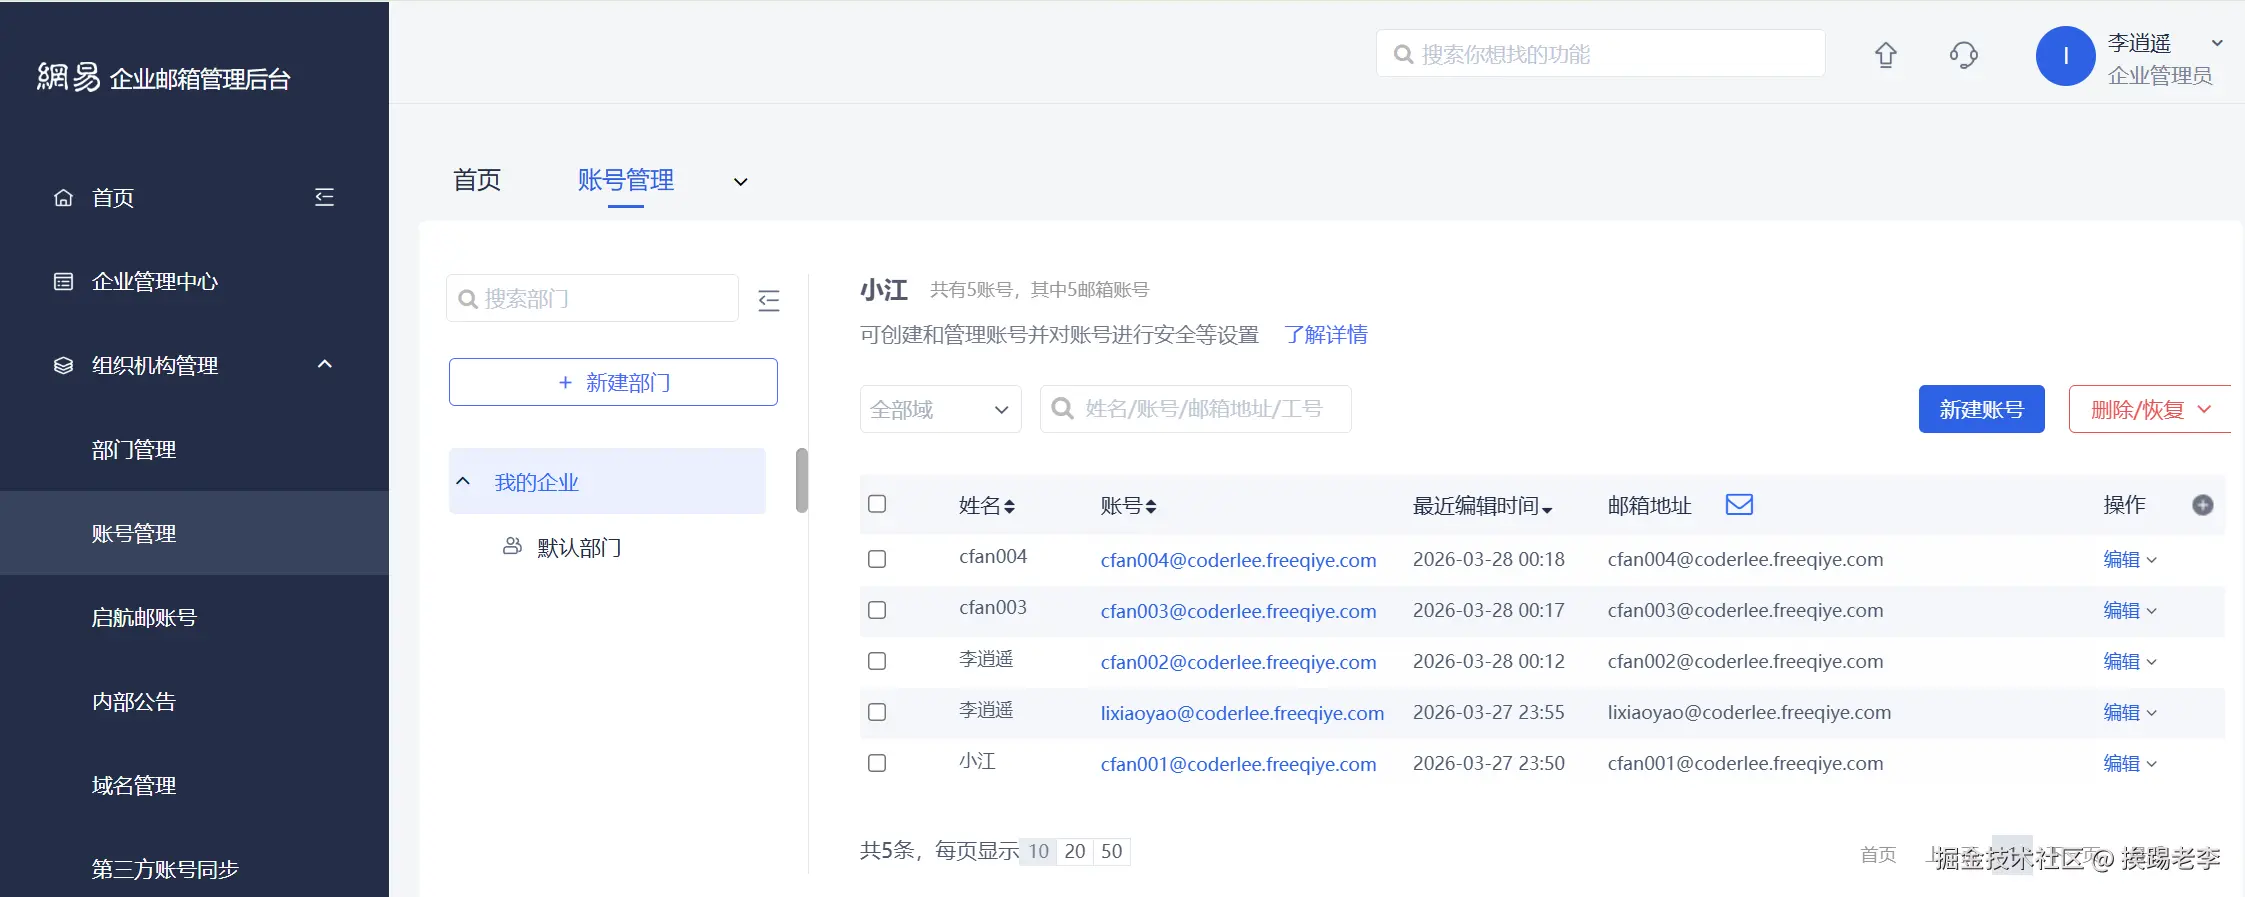Open 编辑 dropdown for cfan001
The width and height of the screenshot is (2245, 897).
pyautogui.click(x=2130, y=764)
